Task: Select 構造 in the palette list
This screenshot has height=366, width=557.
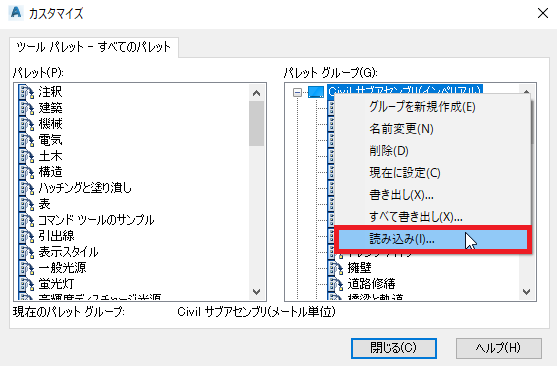Action: 50,172
